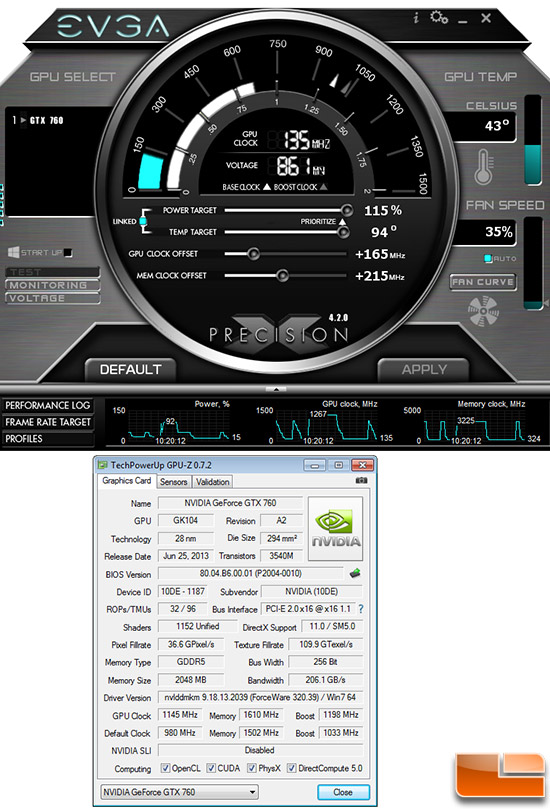550x809 pixels.
Task: Click the Memory Size 2048 MB field
Action: [x=191, y=680]
